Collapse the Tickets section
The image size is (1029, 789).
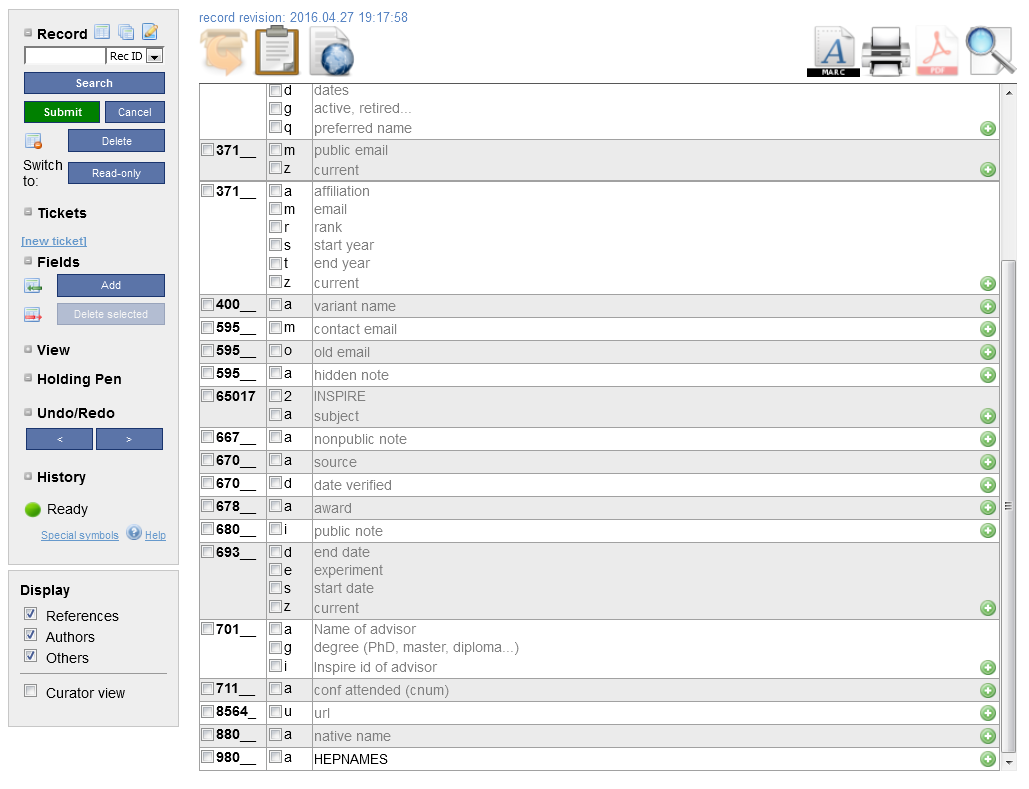28,211
